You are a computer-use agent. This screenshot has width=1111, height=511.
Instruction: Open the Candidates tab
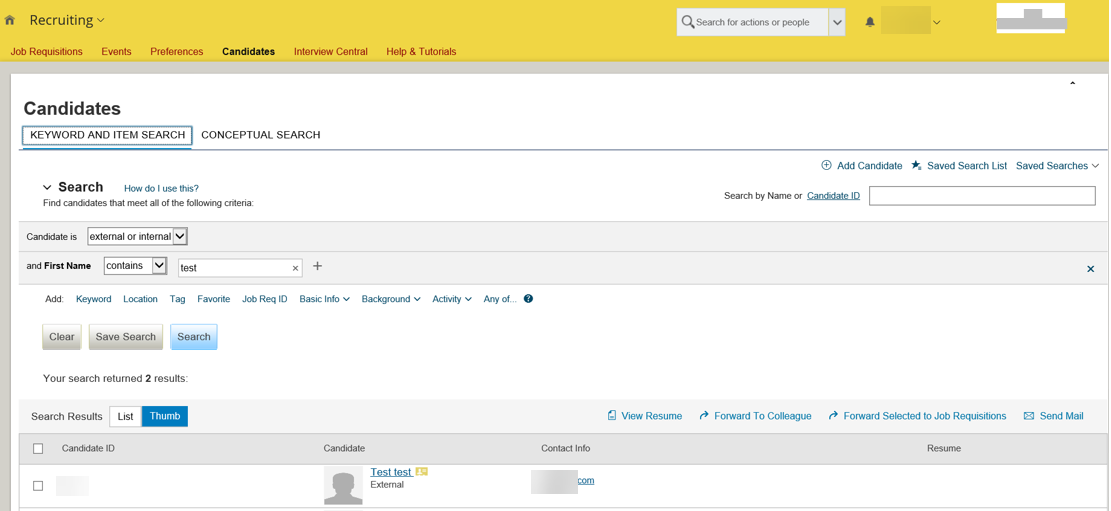click(248, 52)
